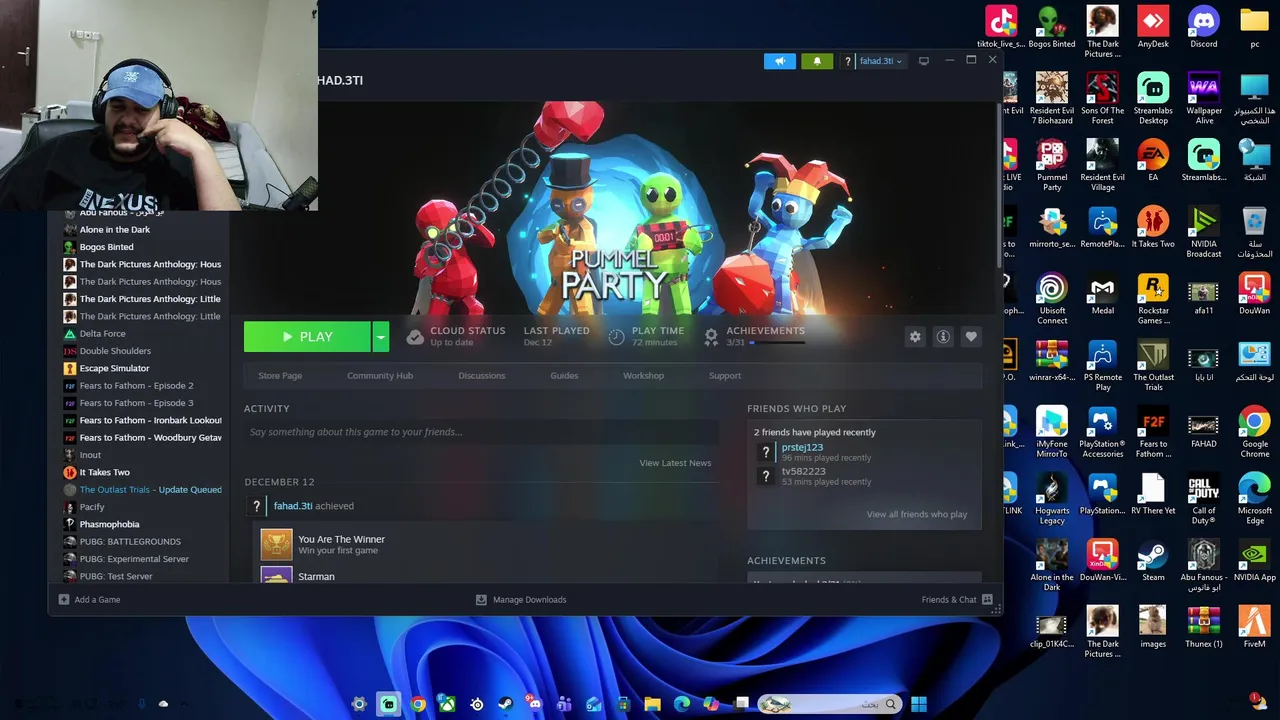This screenshot has width=1280, height=720.
Task: Click View all friends who play
Action: click(917, 514)
